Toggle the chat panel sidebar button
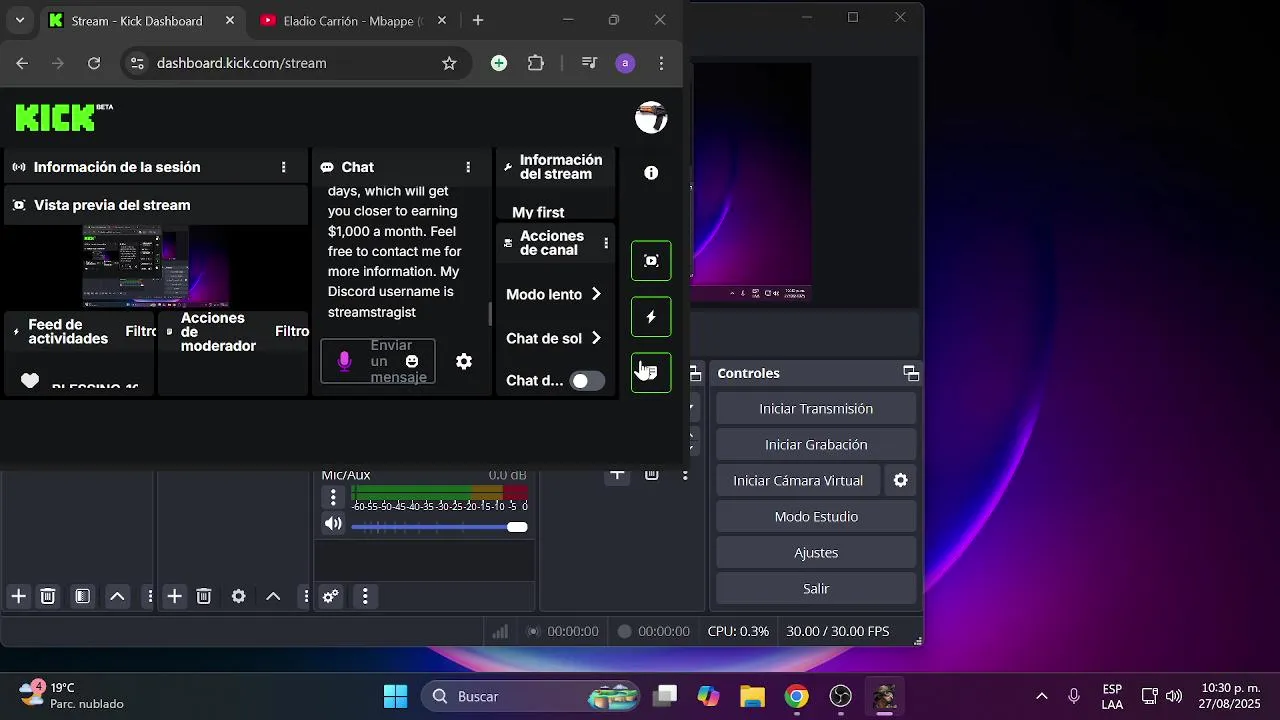 click(651, 373)
